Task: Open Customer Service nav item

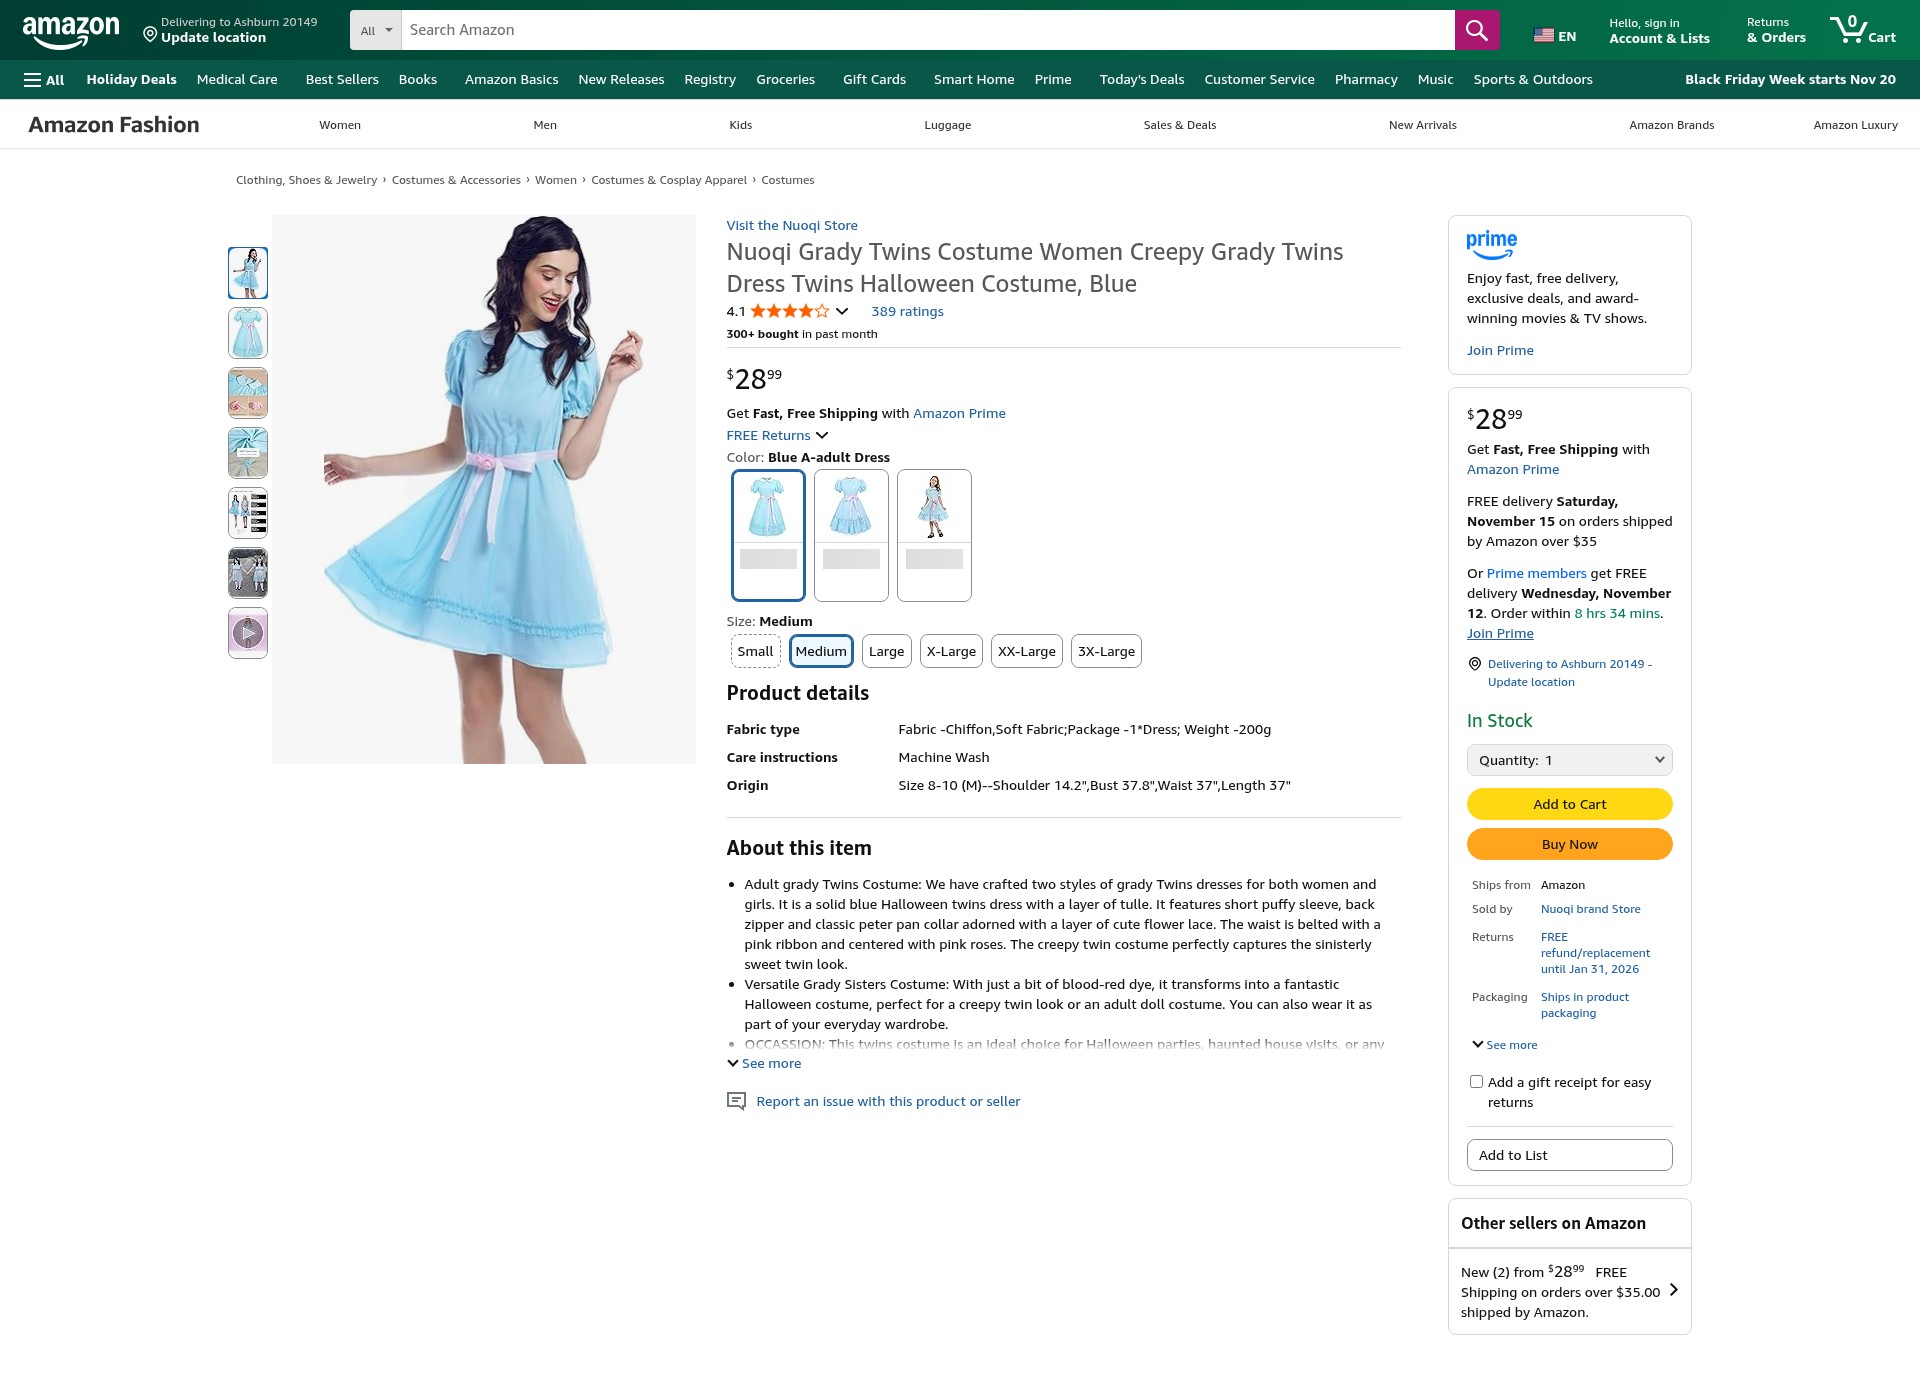Action: [1259, 80]
